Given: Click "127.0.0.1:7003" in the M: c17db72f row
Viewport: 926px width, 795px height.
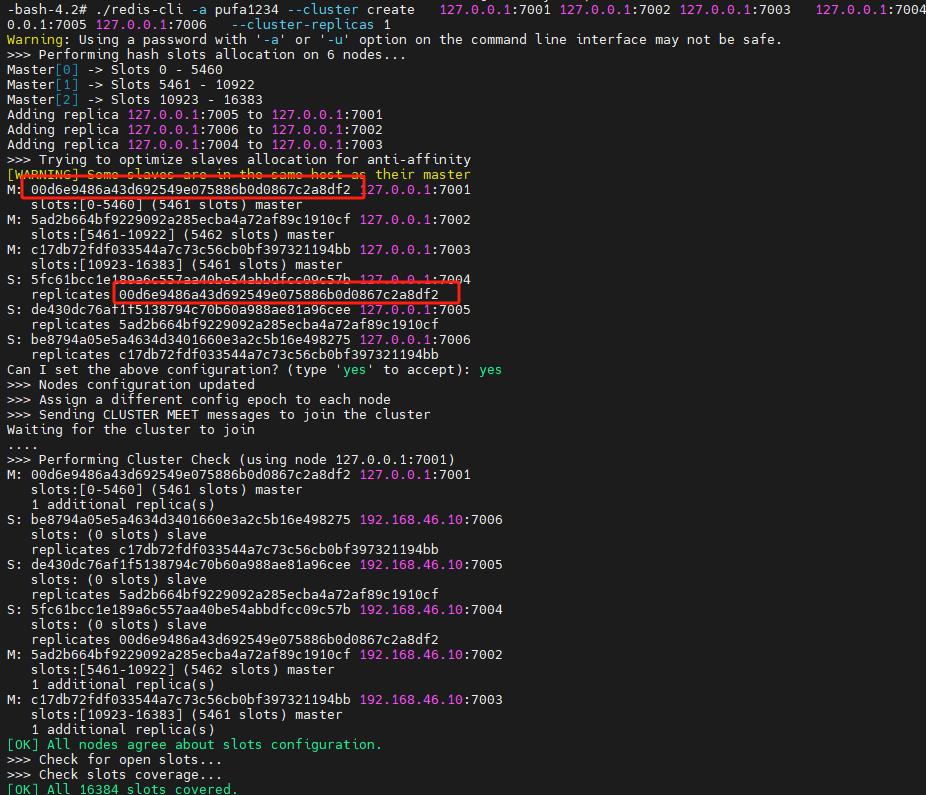Looking at the screenshot, I should click(x=415, y=250).
